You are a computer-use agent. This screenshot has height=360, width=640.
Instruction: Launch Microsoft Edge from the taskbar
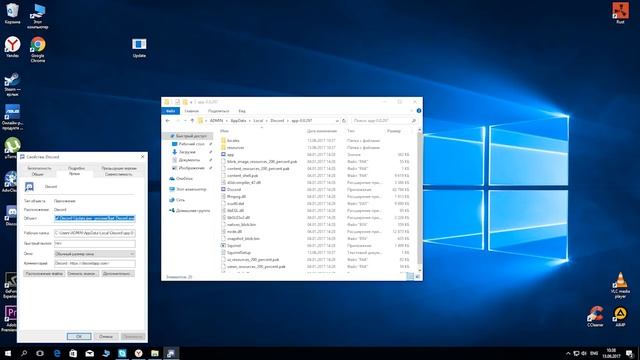click(x=57, y=353)
